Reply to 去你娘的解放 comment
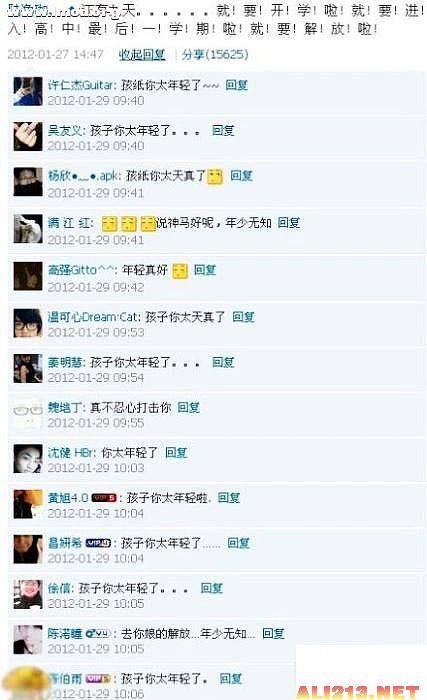Image resolution: width=427 pixels, height=700 pixels. click(x=273, y=633)
